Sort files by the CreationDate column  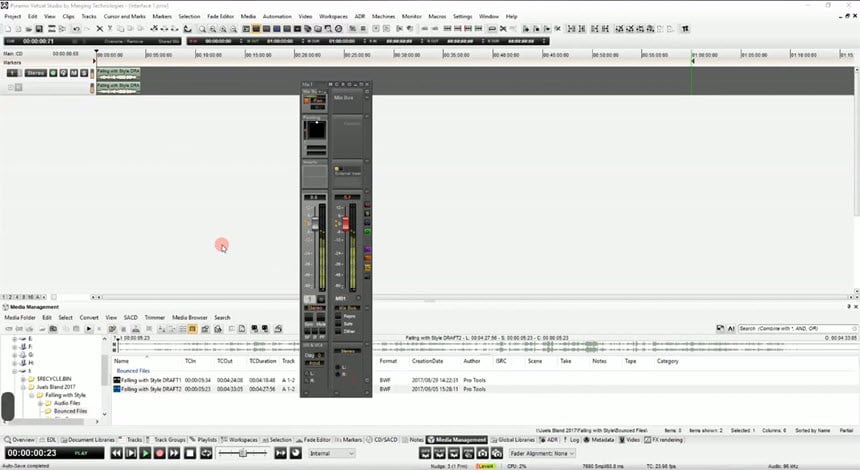[427, 361]
